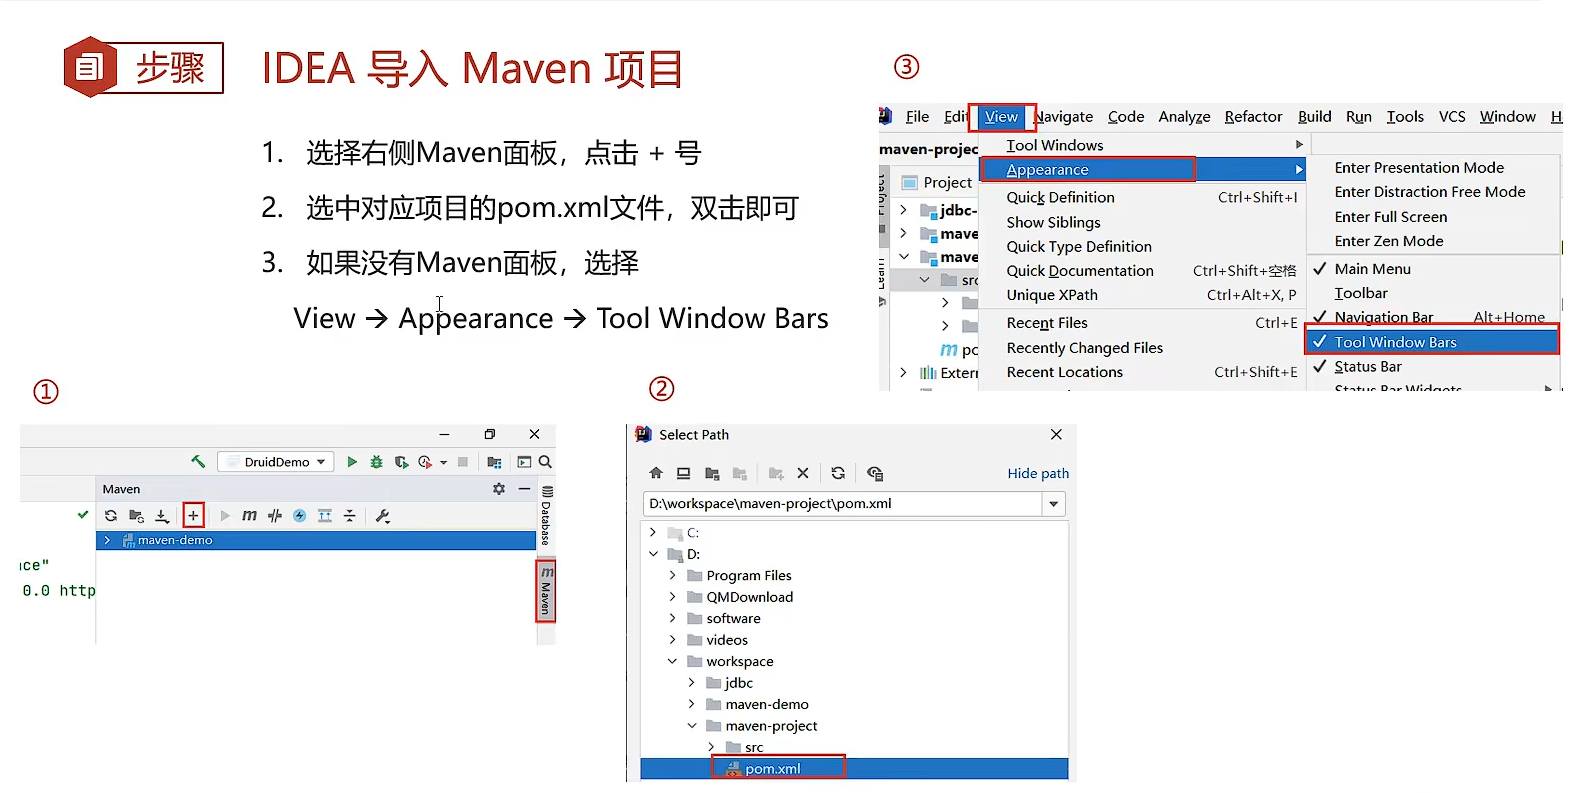Image resolution: width=1578 pixels, height=793 pixels.
Task: Collapse all in the Maven panel
Action: [x=349, y=516]
